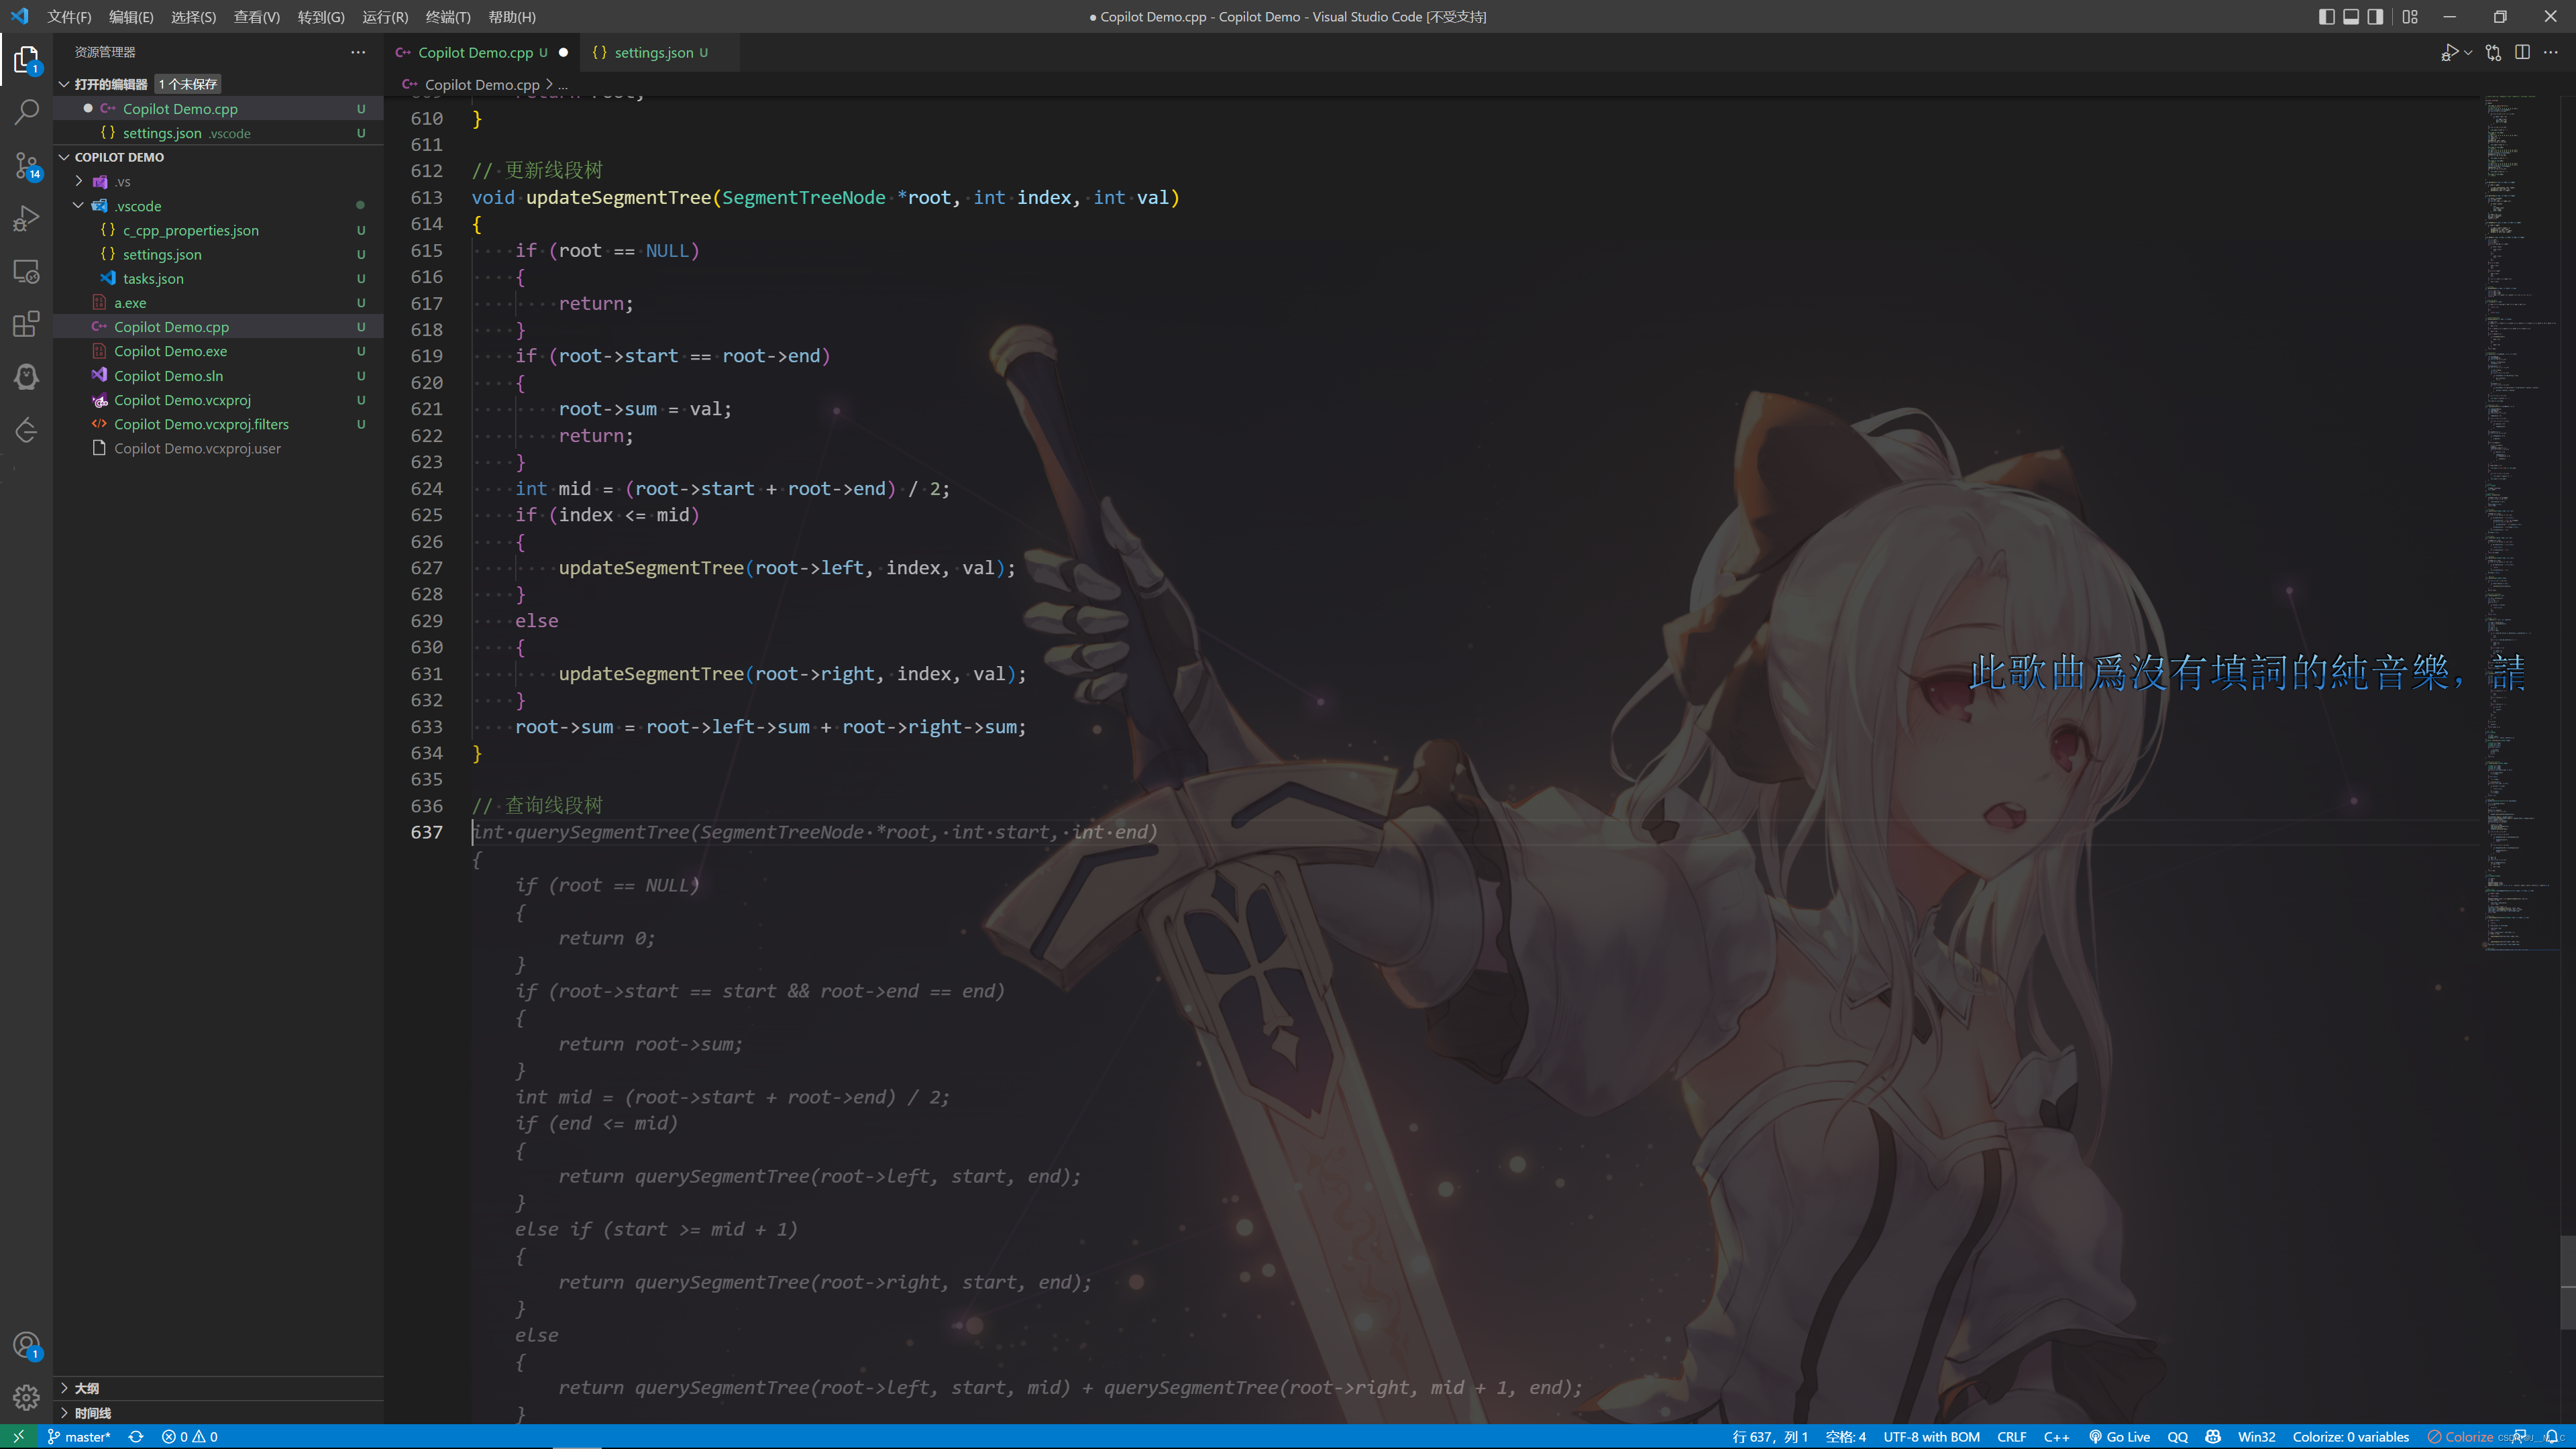Viewport: 2576px width, 1449px height.
Task: Toggle the secondary side bar layout button
Action: 2375,17
